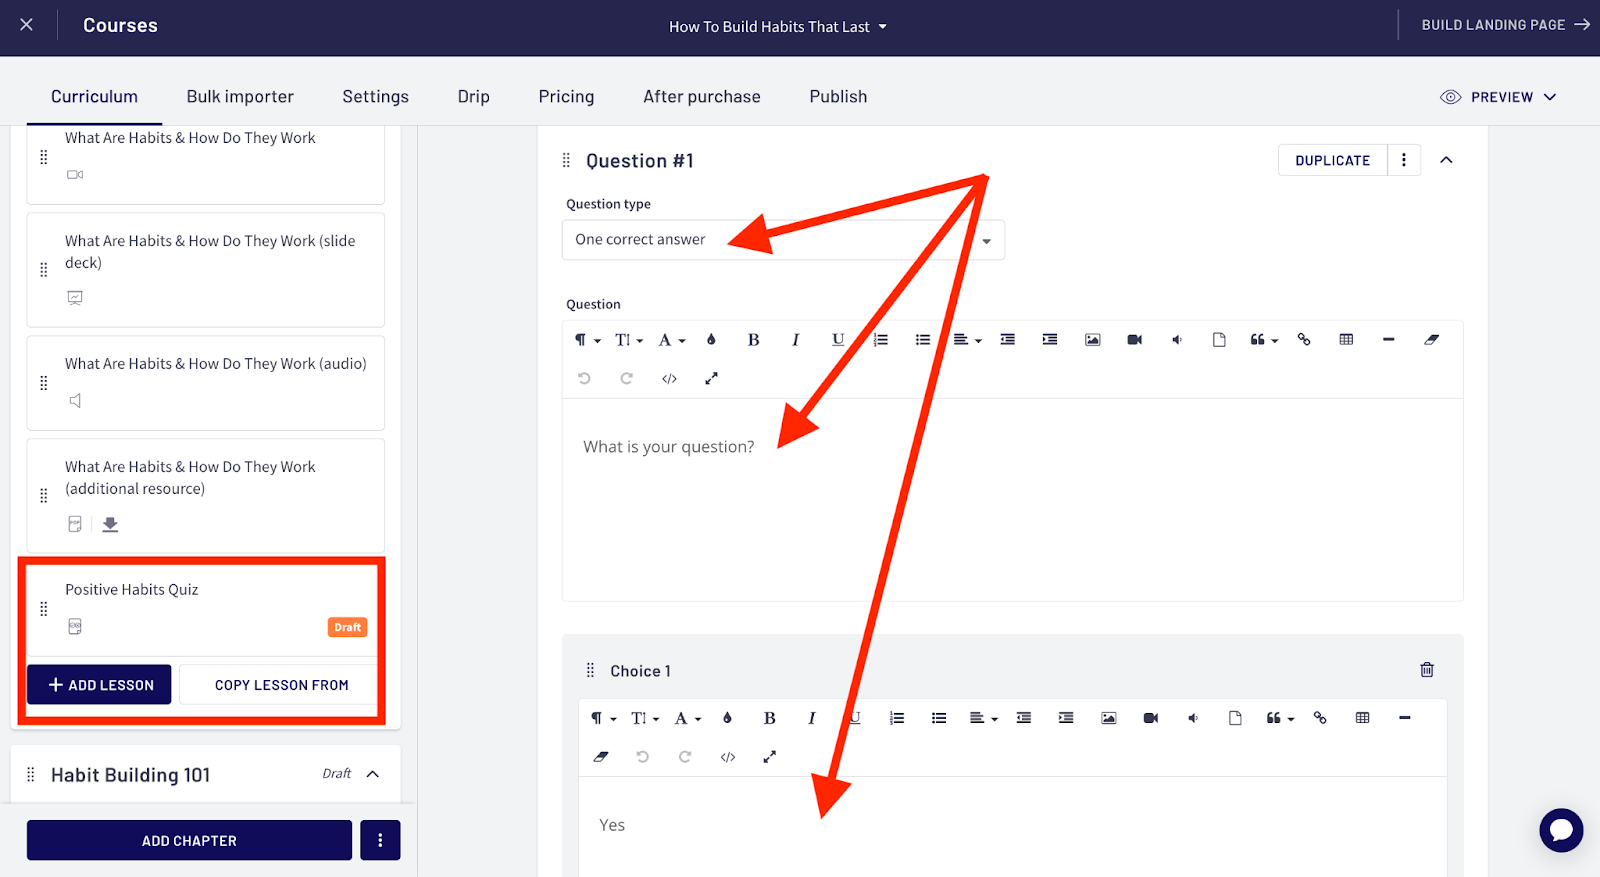Viewport: 1600px width, 877px height.
Task: Decrease indent in Question editor toolbar
Action: [x=1008, y=340]
